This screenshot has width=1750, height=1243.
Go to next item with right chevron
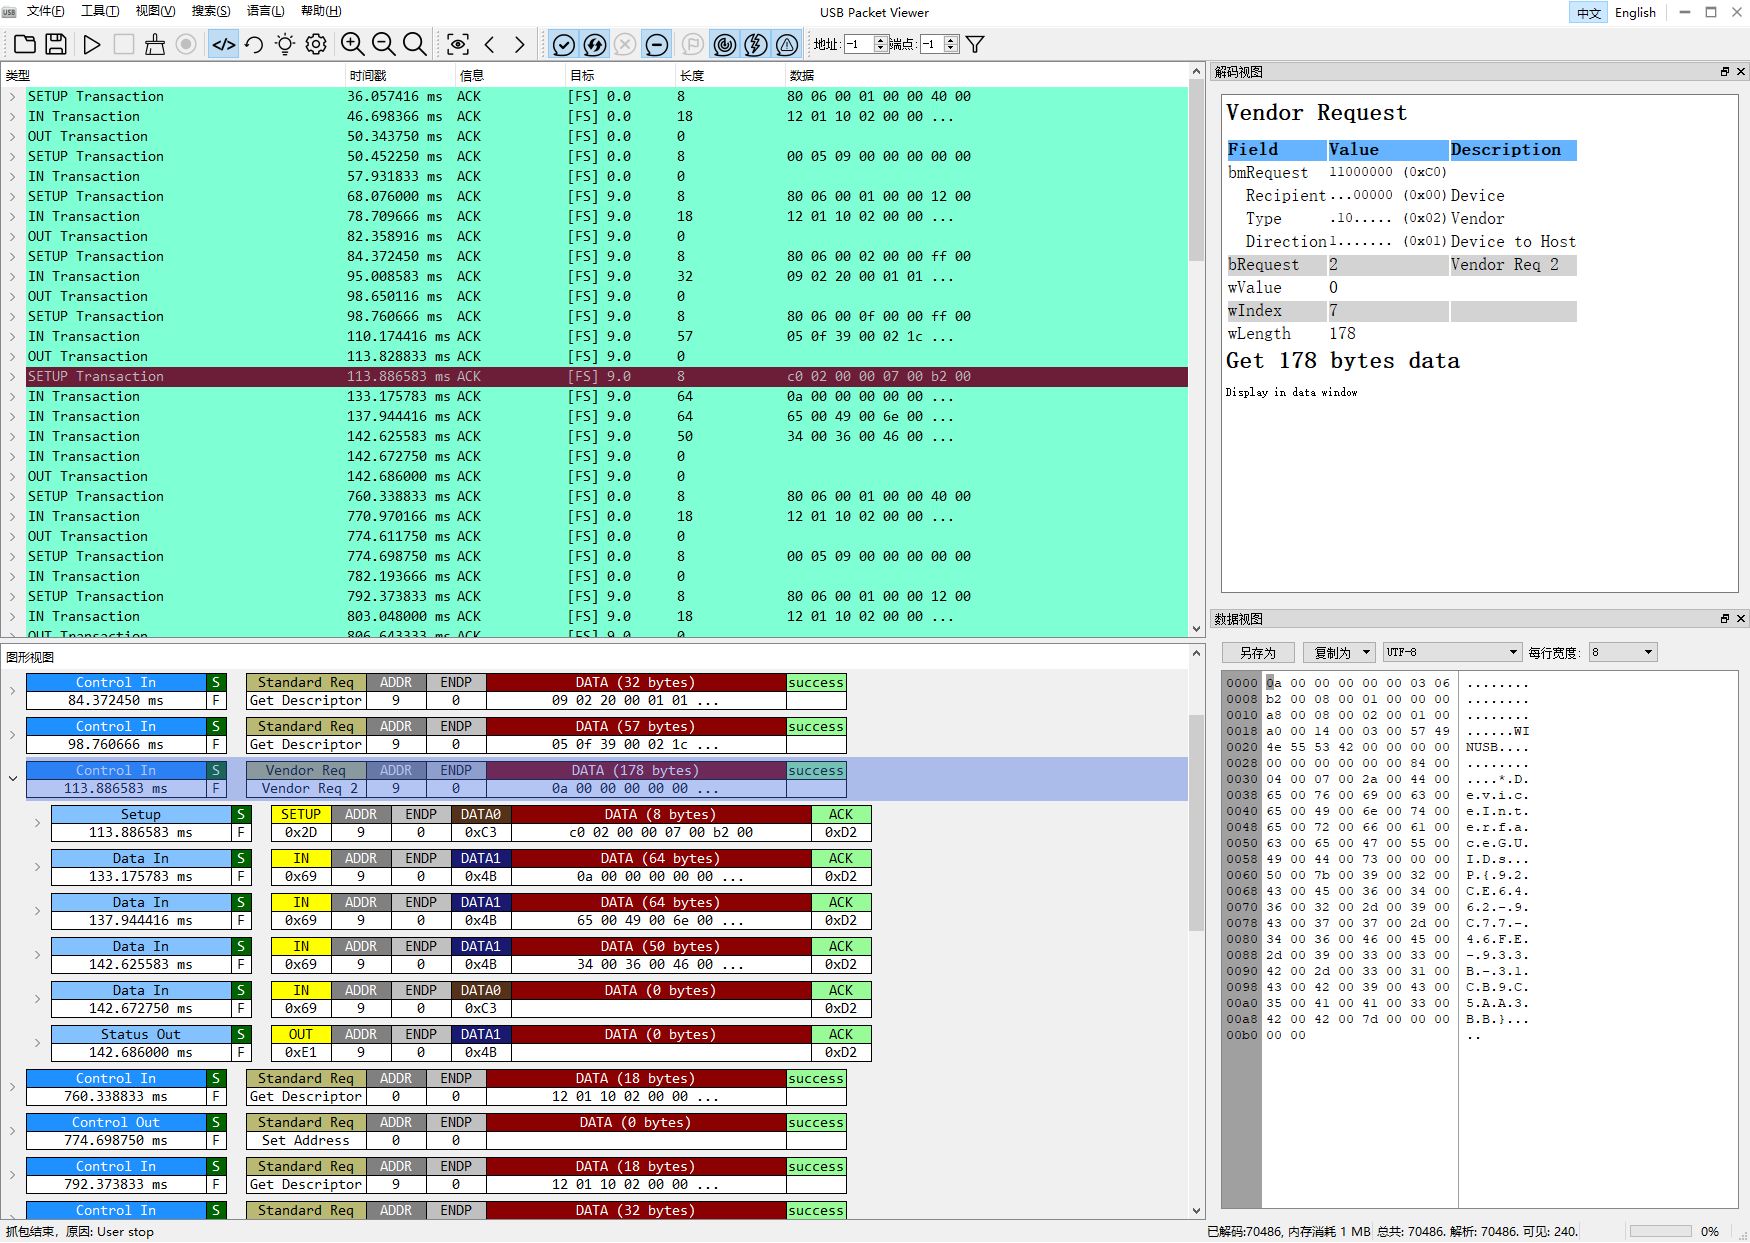[520, 44]
